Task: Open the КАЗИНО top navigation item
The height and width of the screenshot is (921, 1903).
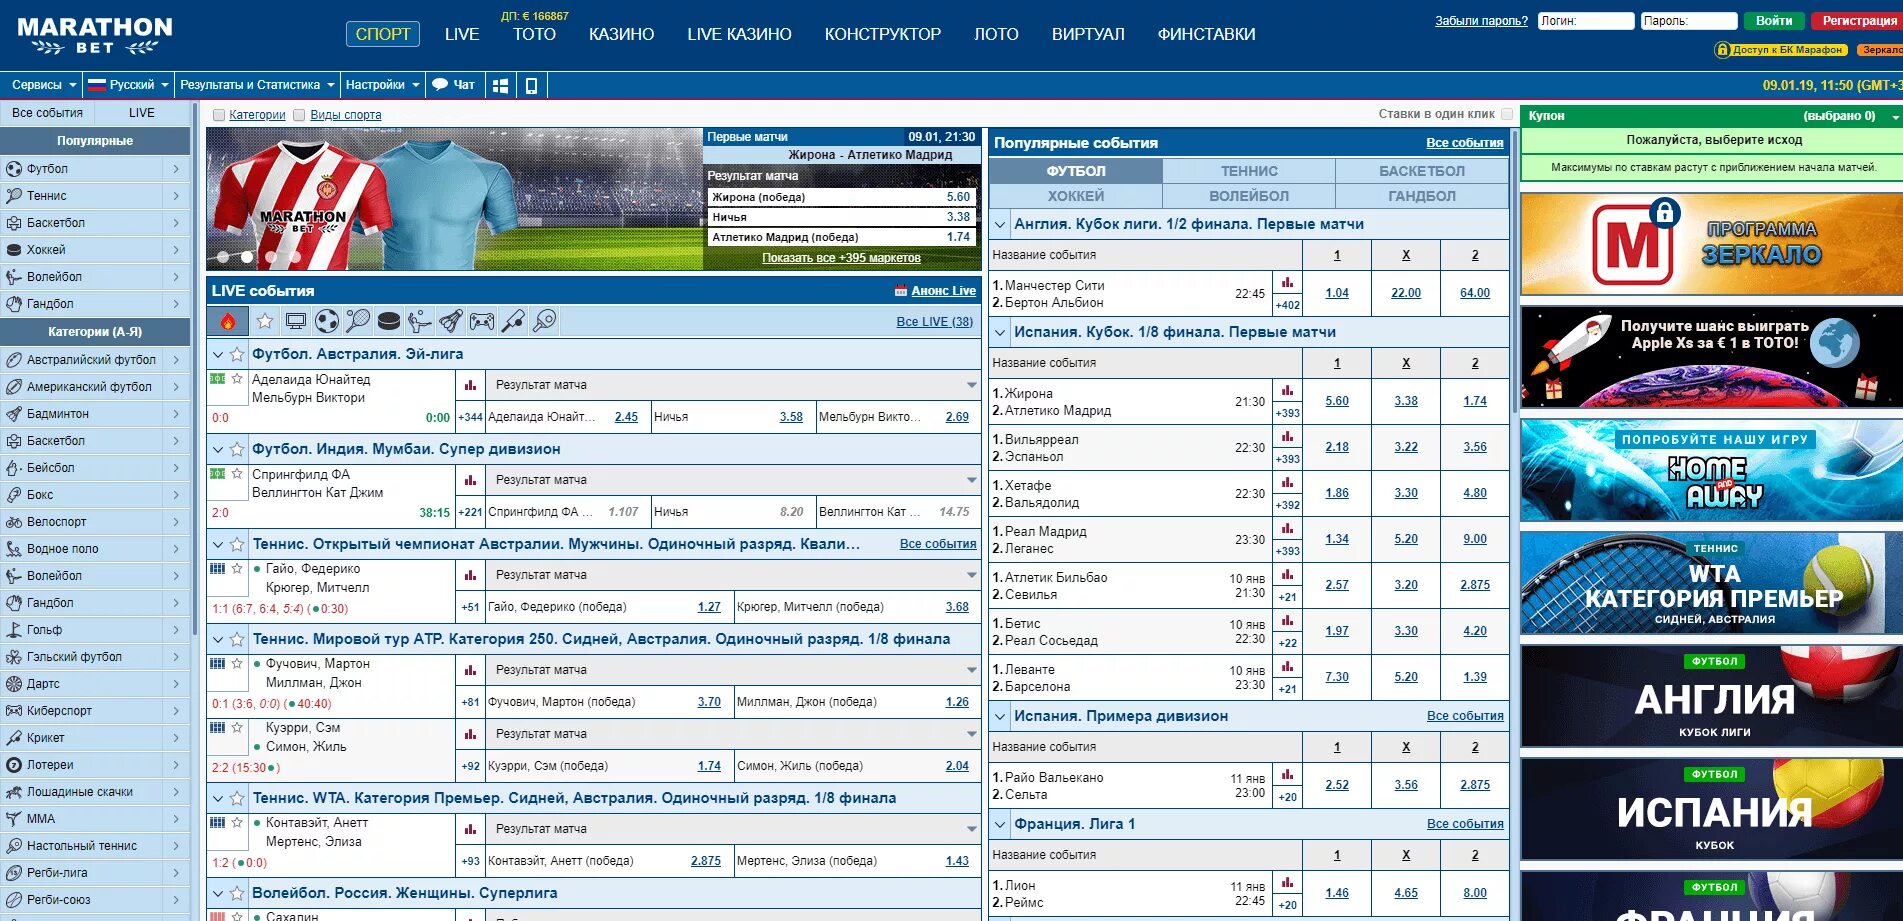Action: click(621, 34)
